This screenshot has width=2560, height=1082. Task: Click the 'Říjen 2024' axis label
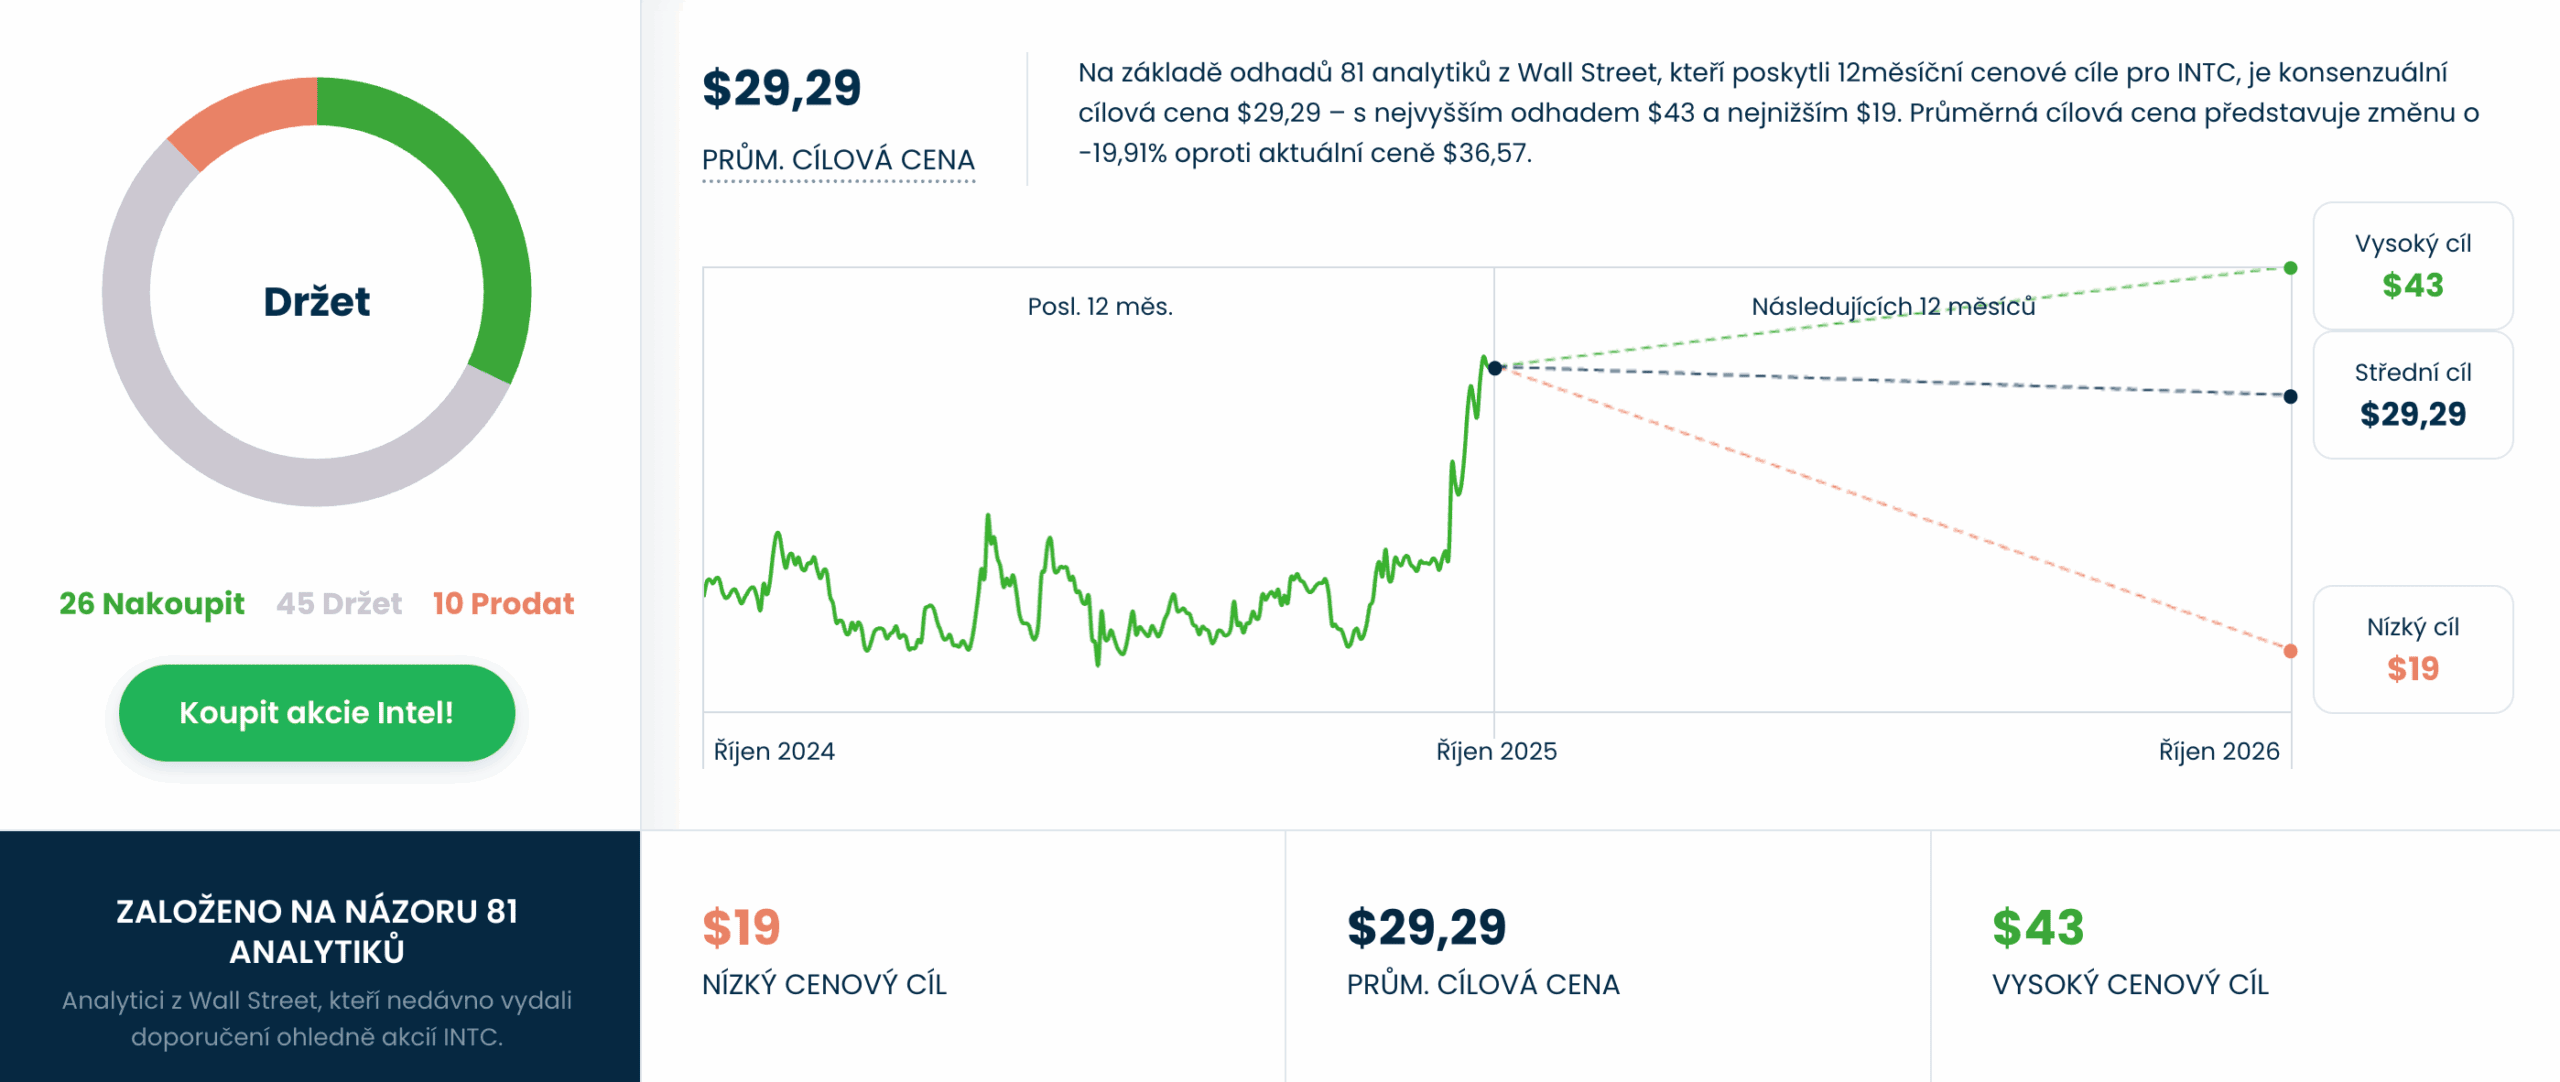(x=774, y=751)
